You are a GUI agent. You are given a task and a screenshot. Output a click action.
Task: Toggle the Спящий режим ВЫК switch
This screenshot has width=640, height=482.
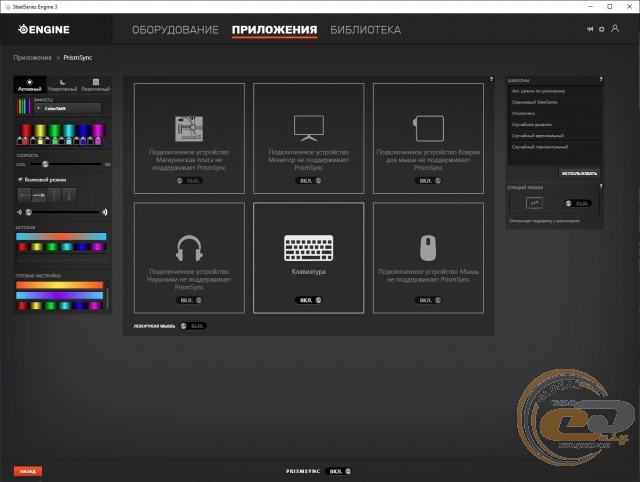tap(578, 203)
